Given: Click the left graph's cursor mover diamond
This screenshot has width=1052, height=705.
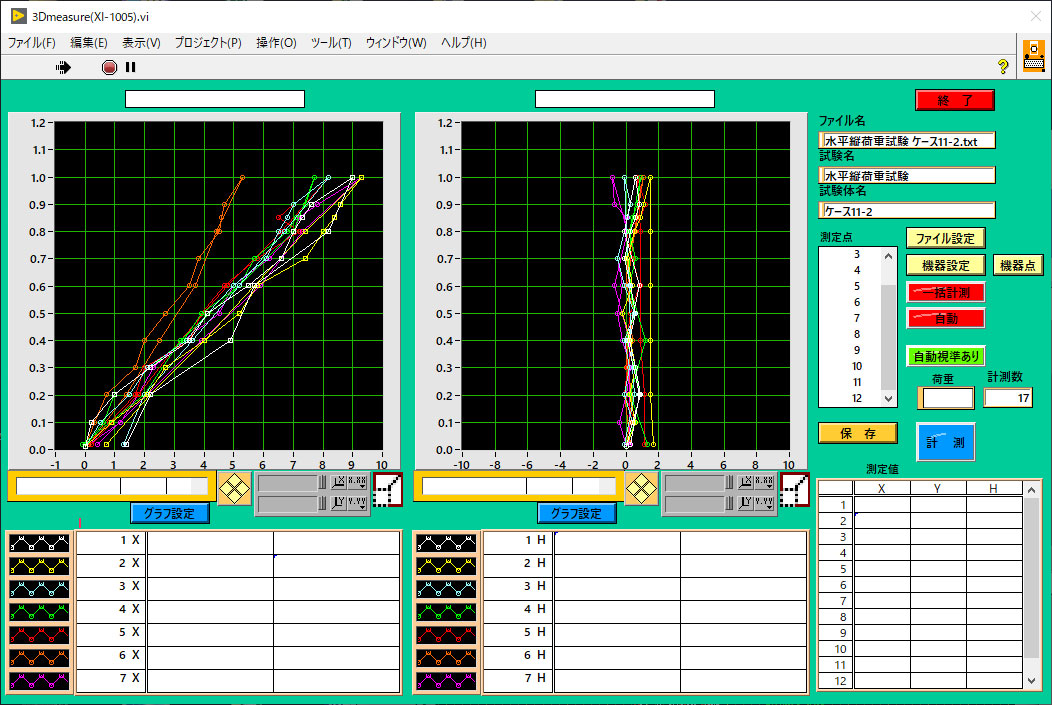Looking at the screenshot, I should coord(234,490).
